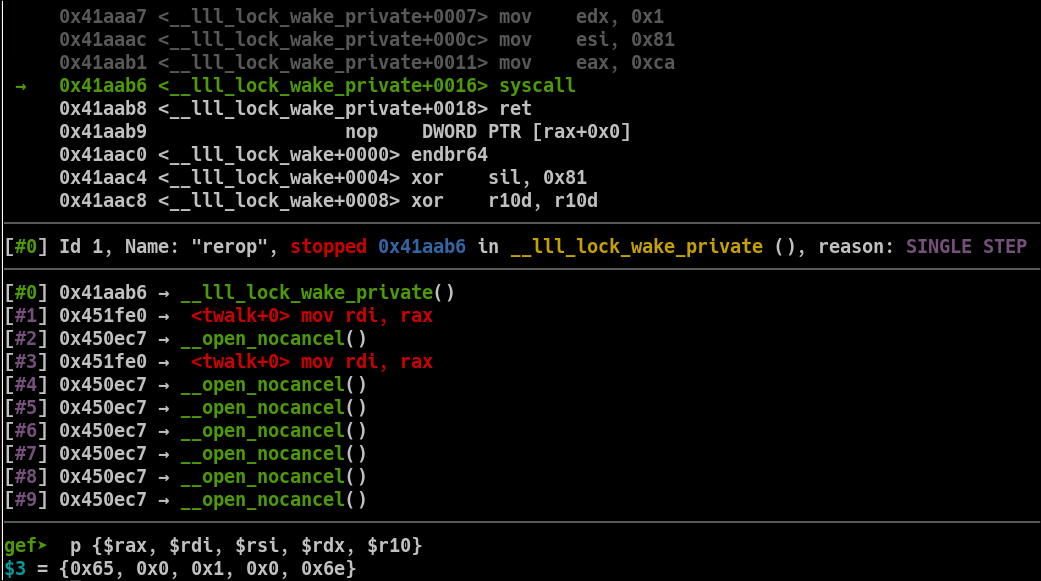This screenshot has width=1041, height=581.
Task: Select the endbr64 instruction
Action: (449, 155)
